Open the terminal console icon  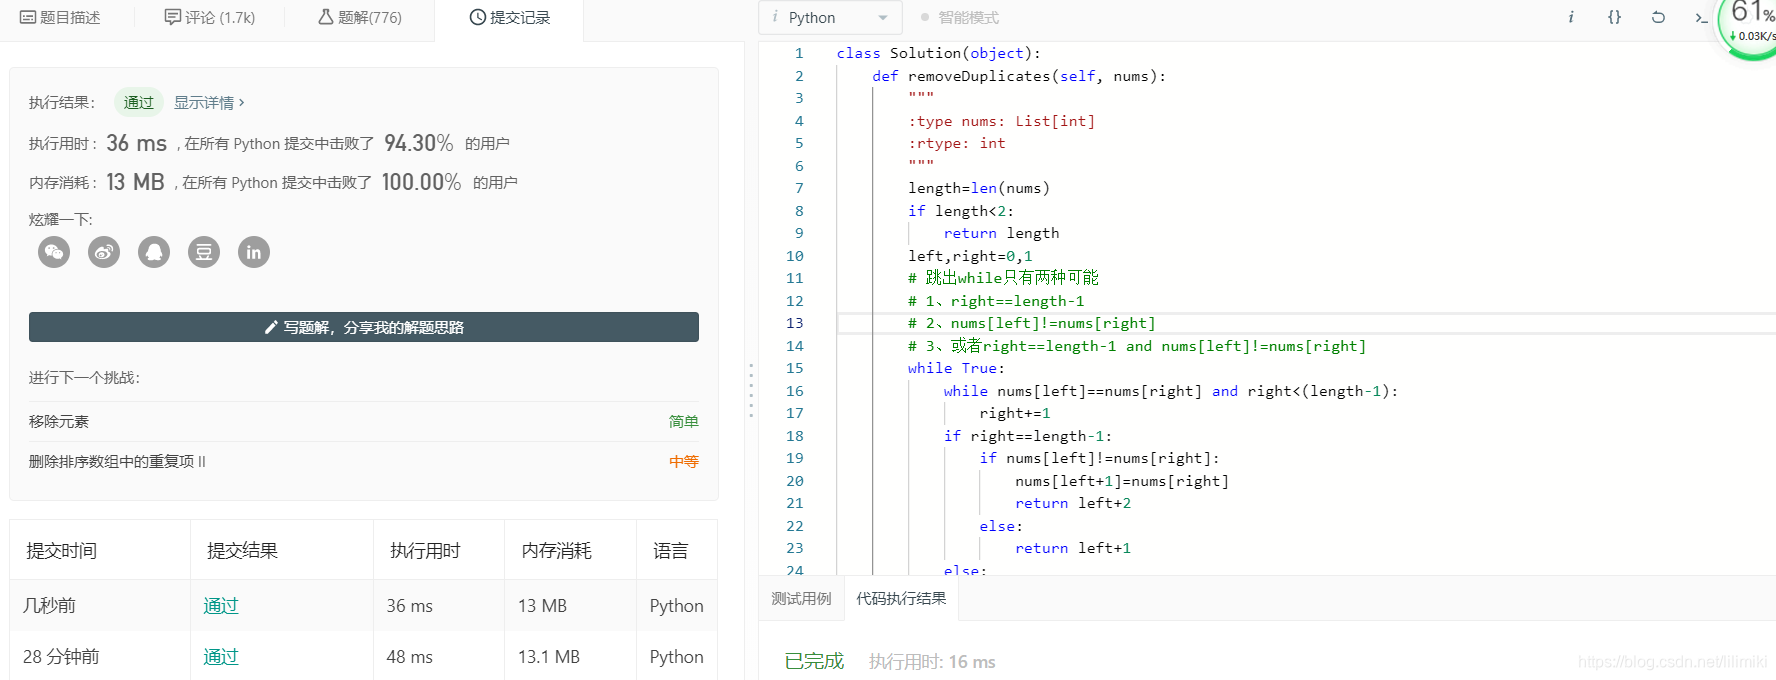[x=1701, y=17]
